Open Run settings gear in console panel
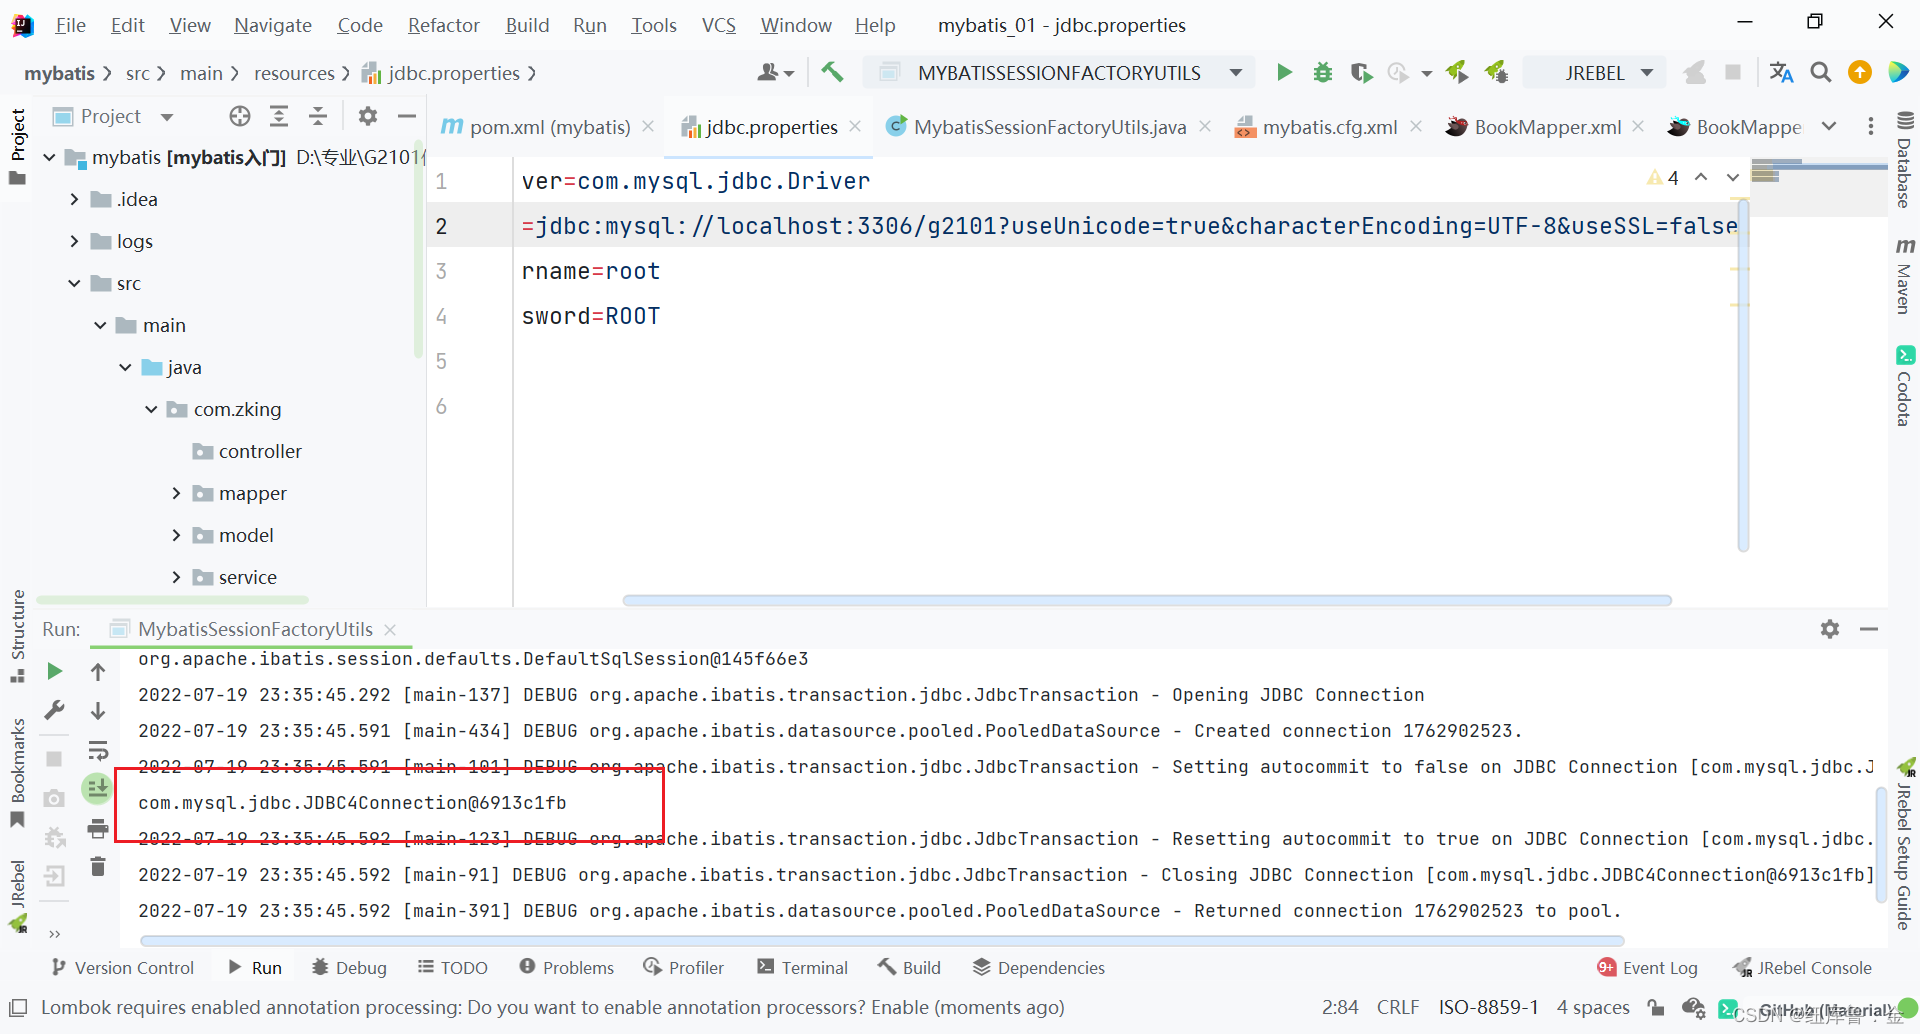This screenshot has width=1920, height=1034. click(1829, 629)
